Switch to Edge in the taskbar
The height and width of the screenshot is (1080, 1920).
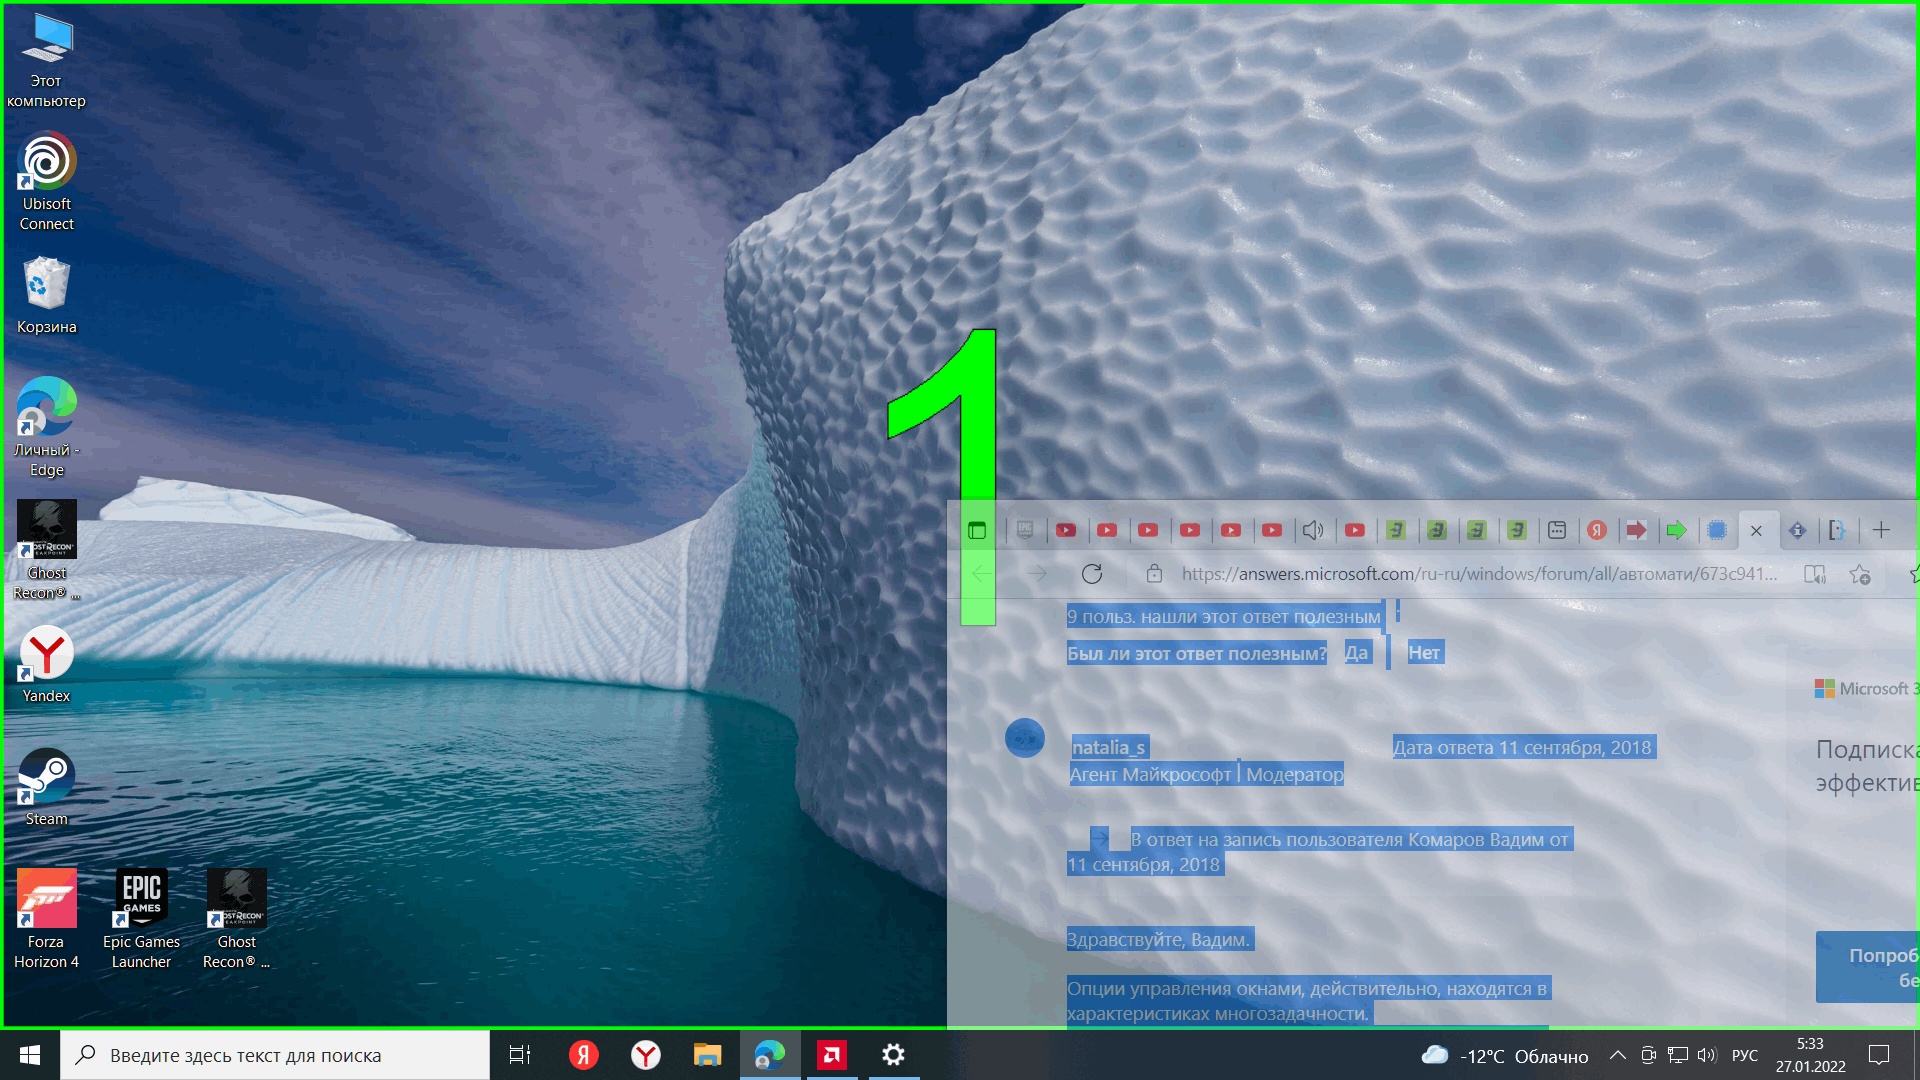[x=770, y=1055]
